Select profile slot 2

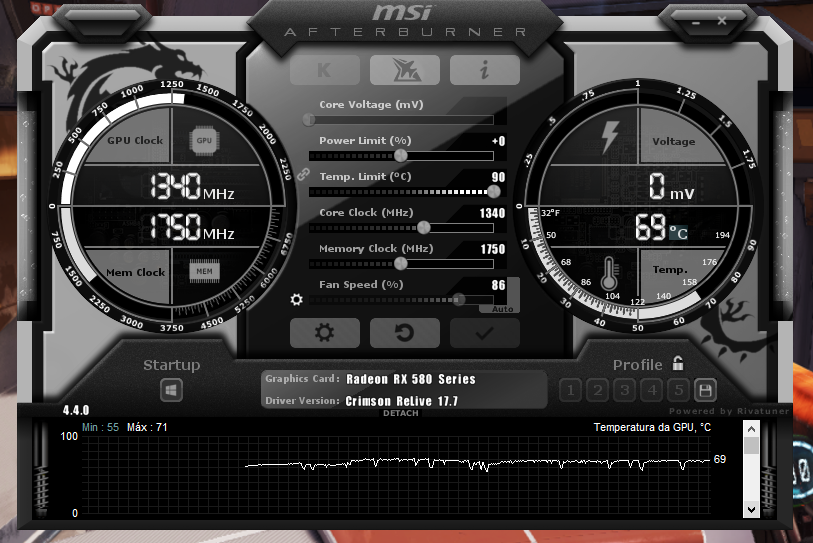click(x=597, y=391)
